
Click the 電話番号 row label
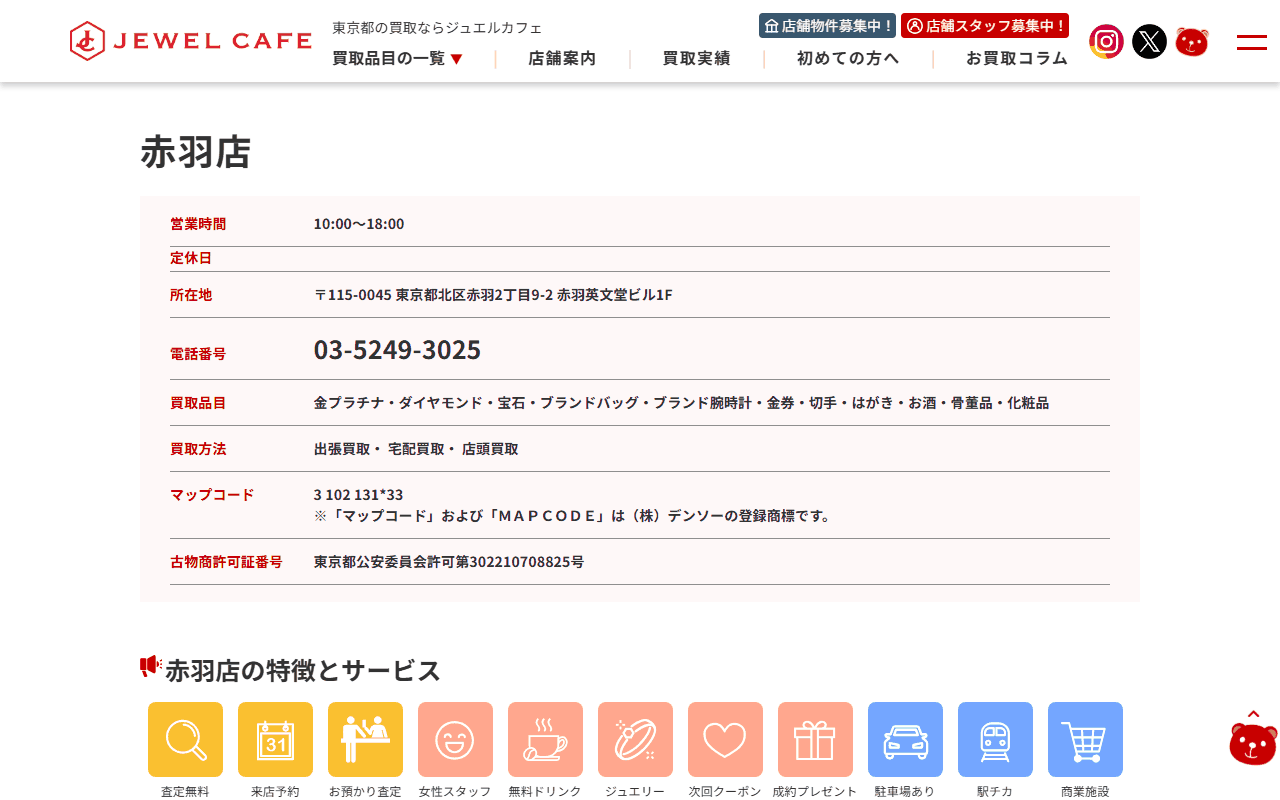(x=198, y=354)
